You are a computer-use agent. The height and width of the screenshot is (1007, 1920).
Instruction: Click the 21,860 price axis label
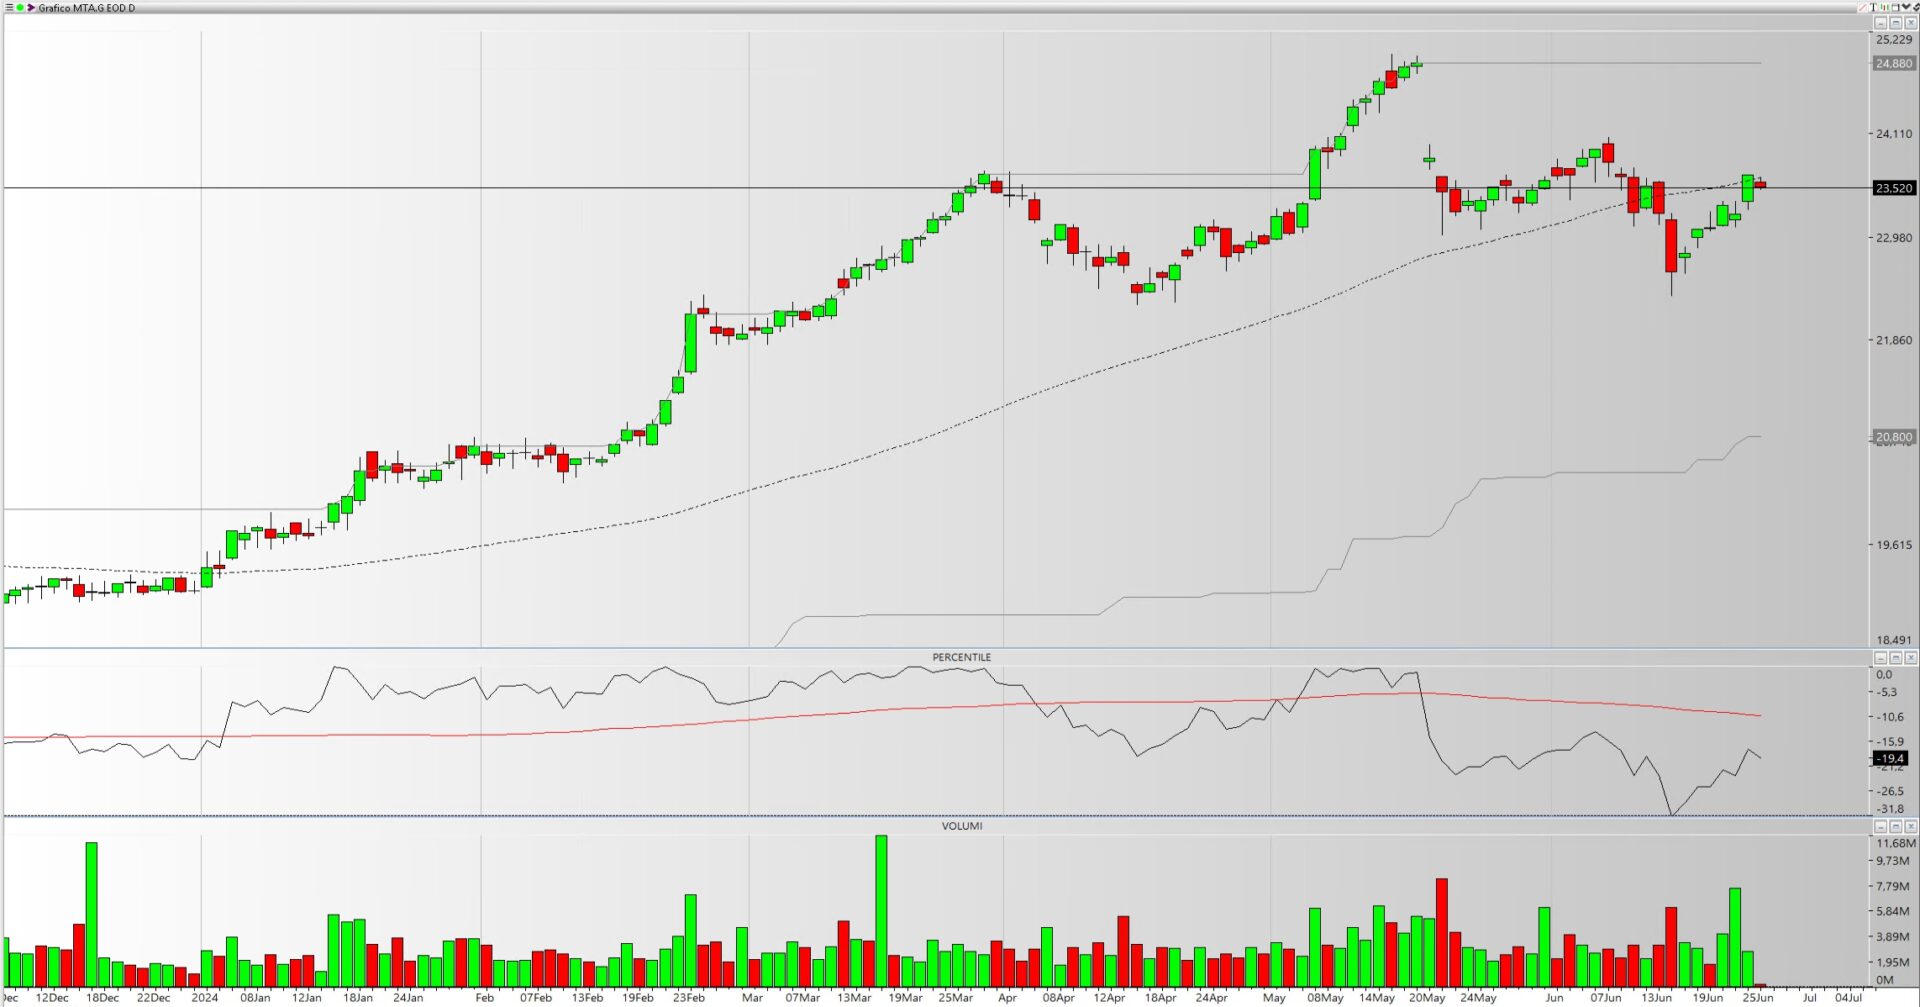[1894, 341]
